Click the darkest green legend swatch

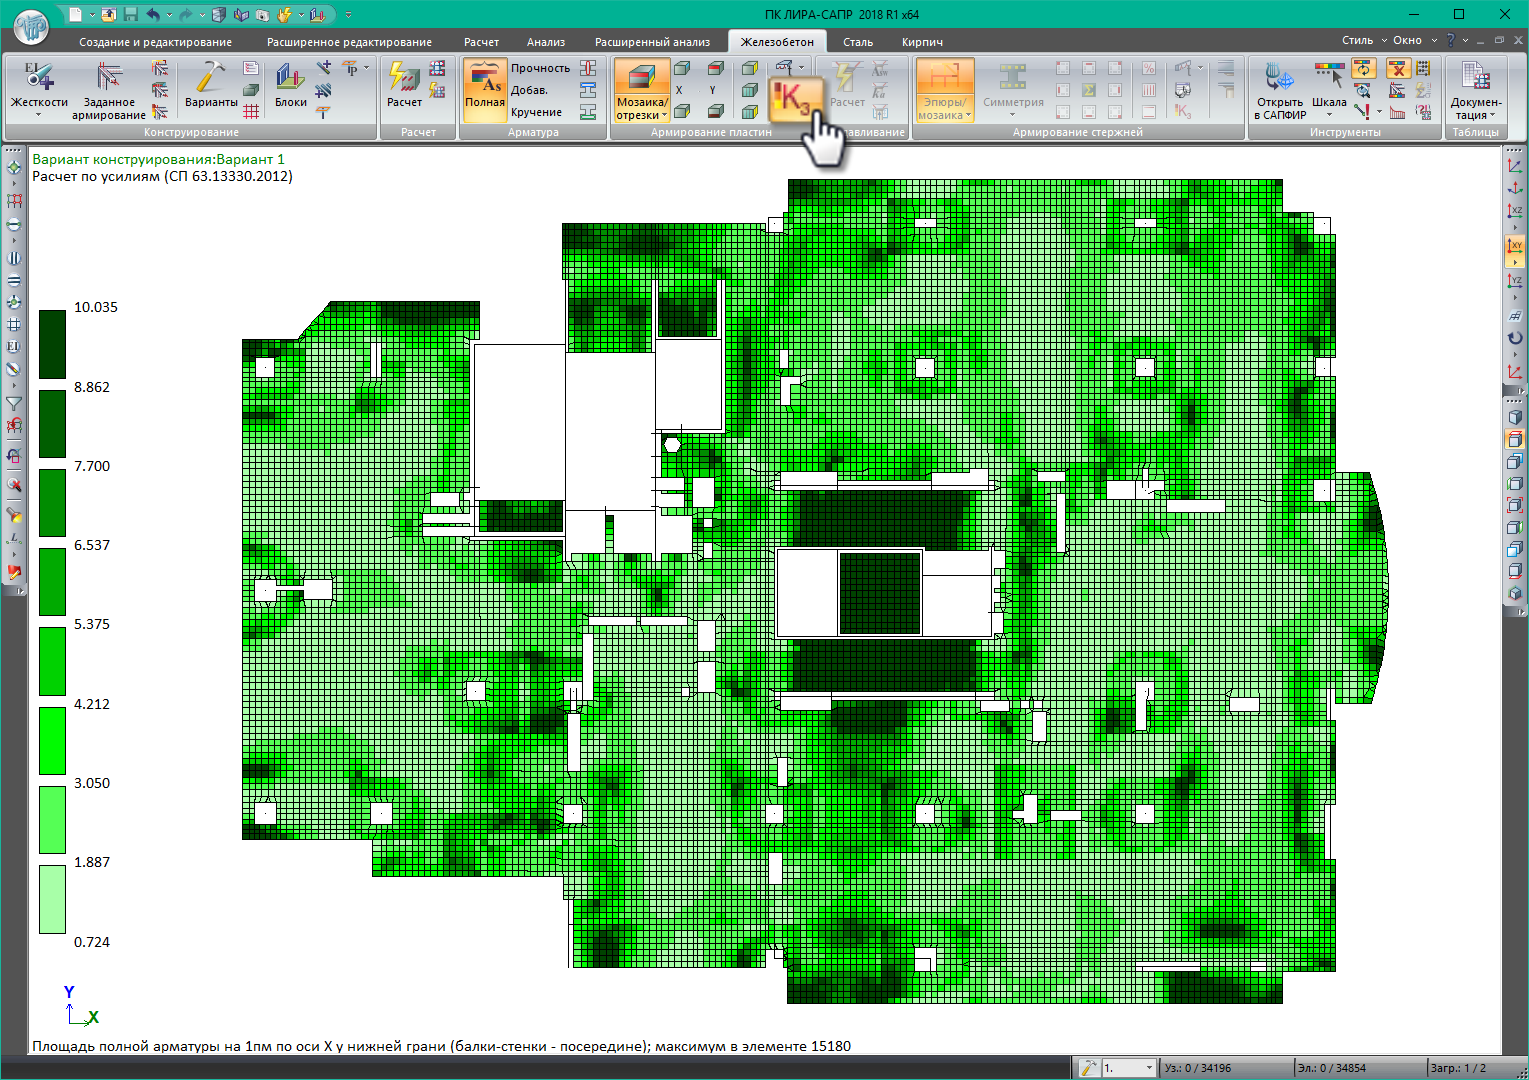pyautogui.click(x=52, y=344)
